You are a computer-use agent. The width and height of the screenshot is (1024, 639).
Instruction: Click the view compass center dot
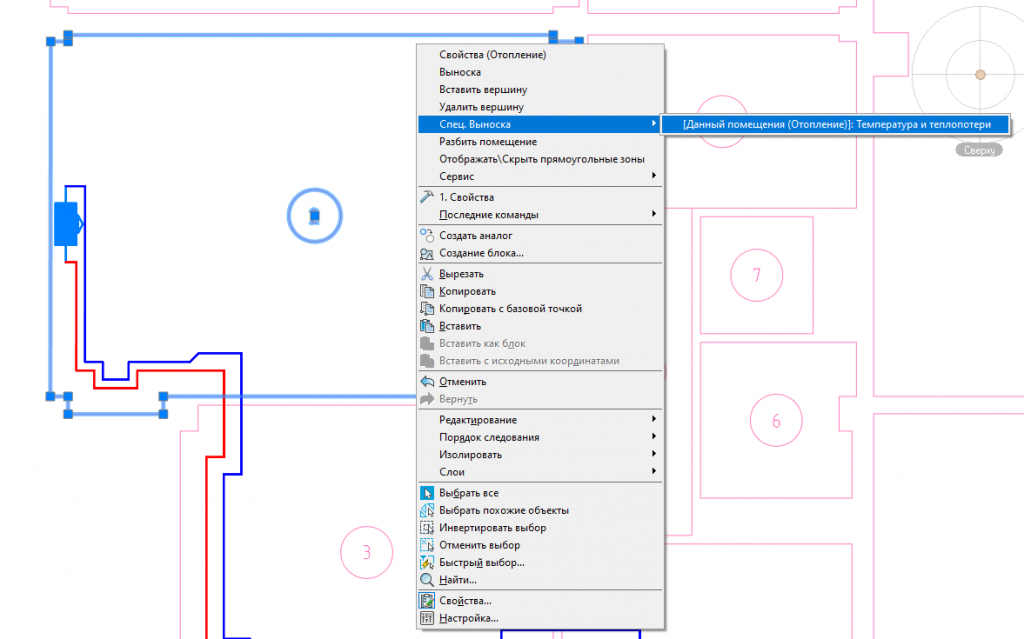[980, 74]
